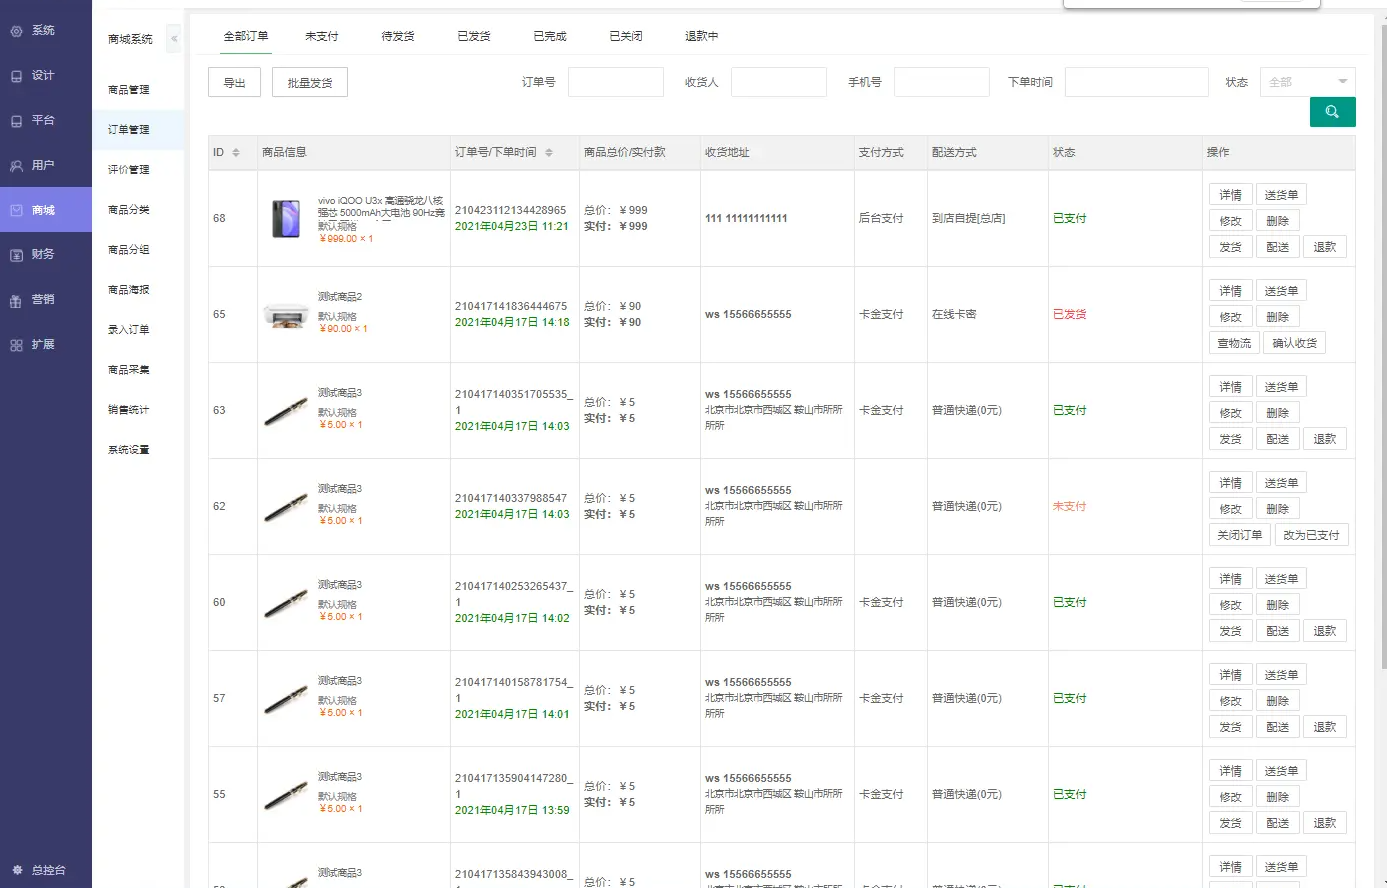1387x888 pixels.
Task: Open the 财务 sidebar icon
Action: pyautogui.click(x=16, y=255)
